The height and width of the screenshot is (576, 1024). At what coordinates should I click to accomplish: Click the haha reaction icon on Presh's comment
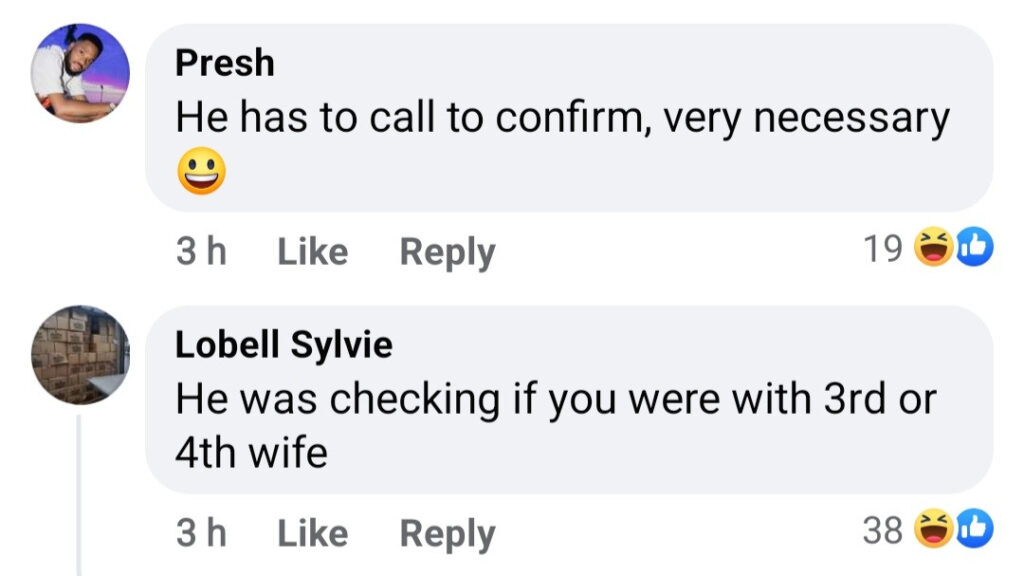coord(934,248)
